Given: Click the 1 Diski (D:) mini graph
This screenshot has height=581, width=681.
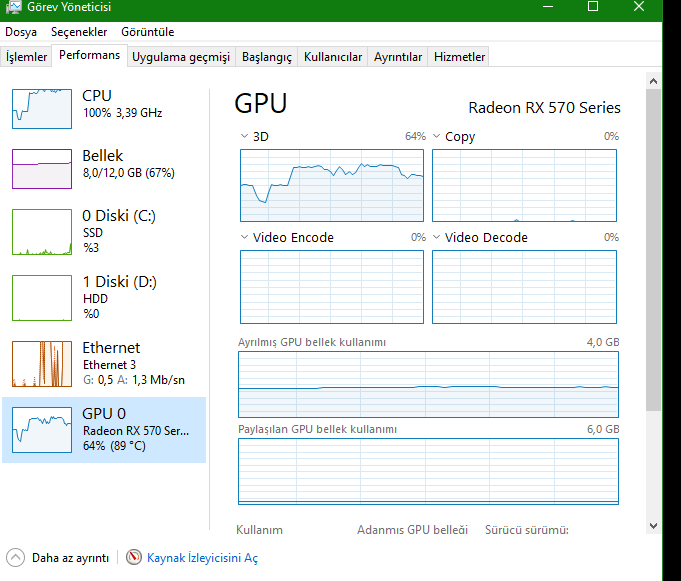Looking at the screenshot, I should coord(42,298).
